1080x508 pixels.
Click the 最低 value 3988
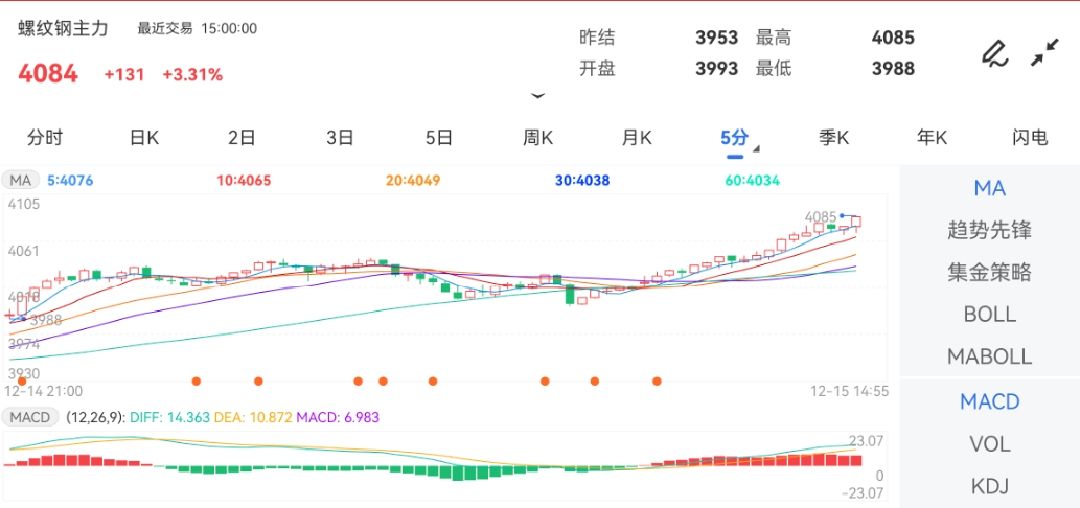point(893,68)
